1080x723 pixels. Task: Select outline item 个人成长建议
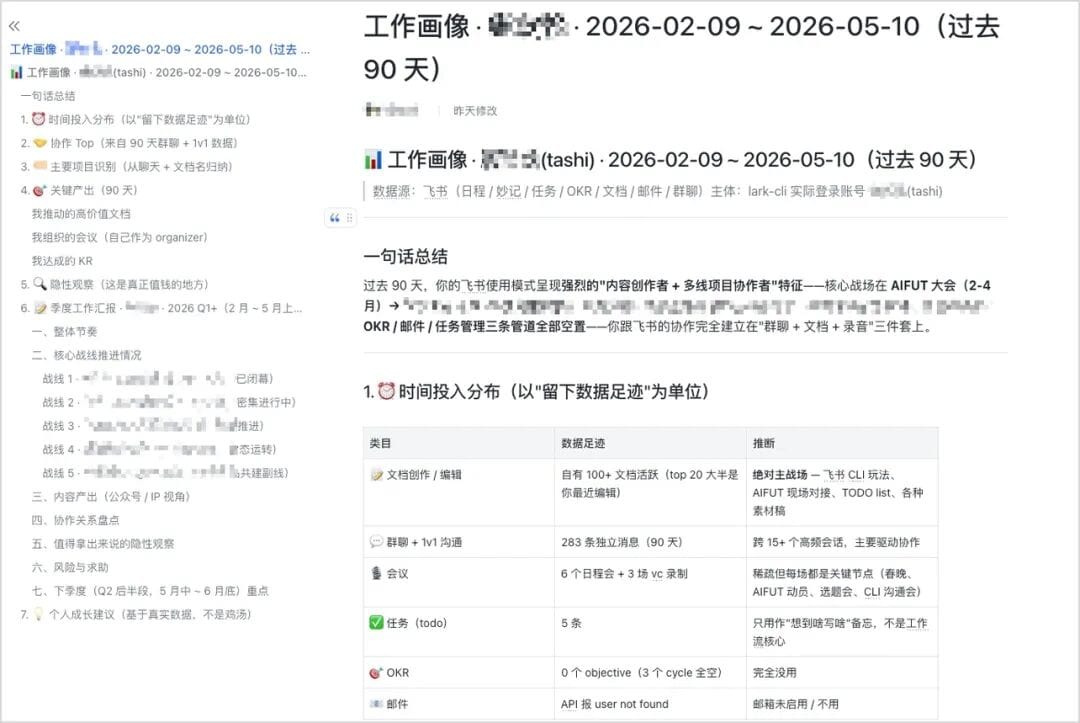136,614
